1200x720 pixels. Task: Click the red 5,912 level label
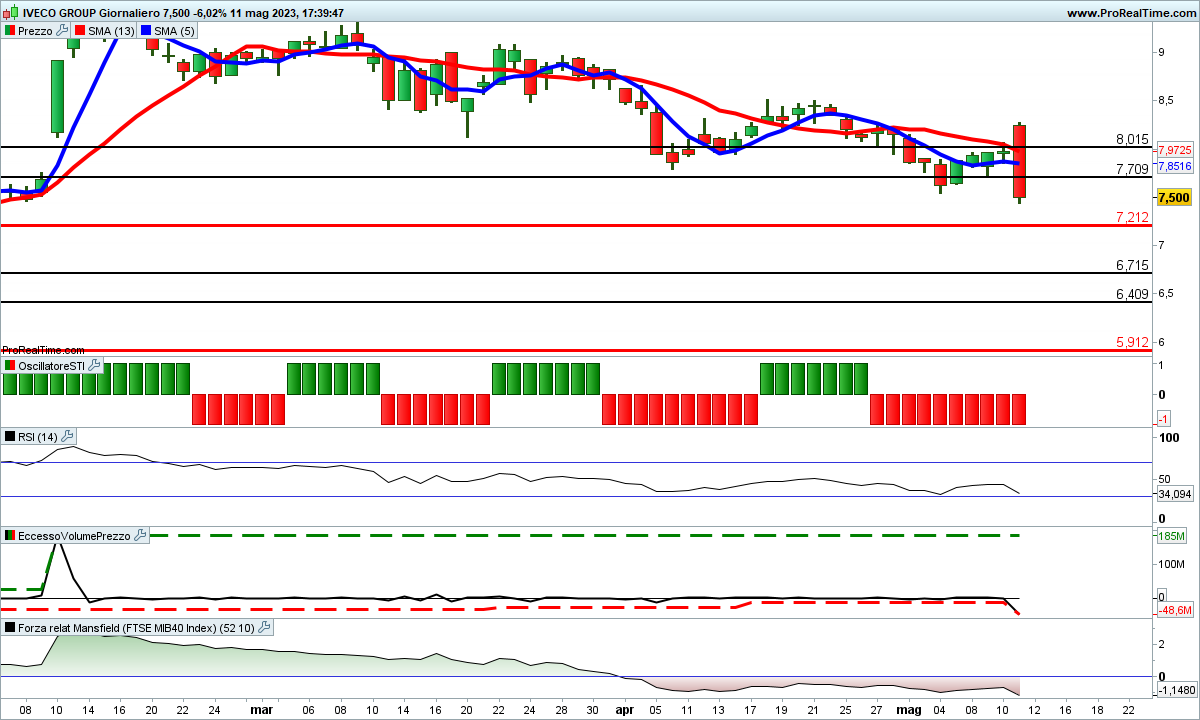point(1132,342)
